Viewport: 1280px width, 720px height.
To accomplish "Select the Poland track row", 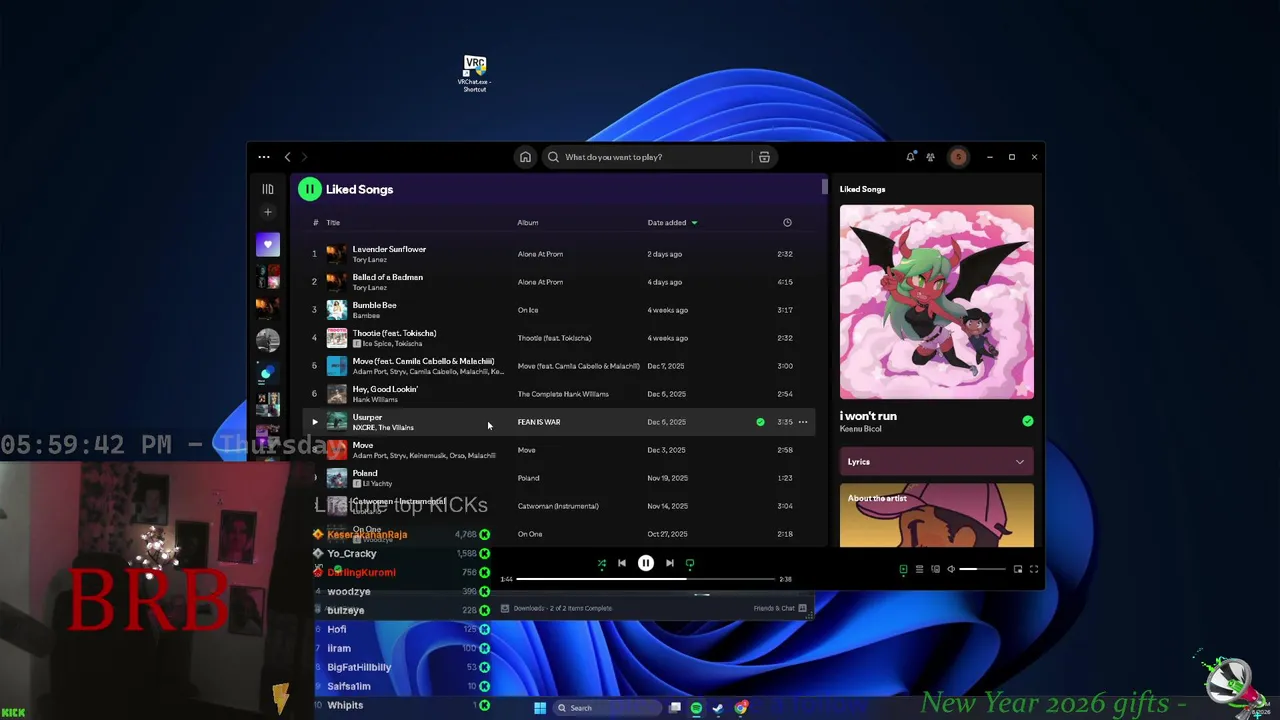I will tap(560, 478).
